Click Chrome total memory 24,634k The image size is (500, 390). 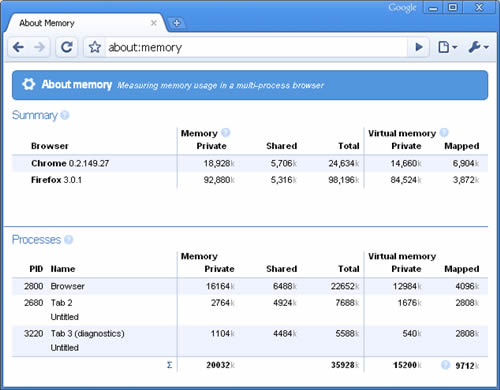tap(344, 163)
